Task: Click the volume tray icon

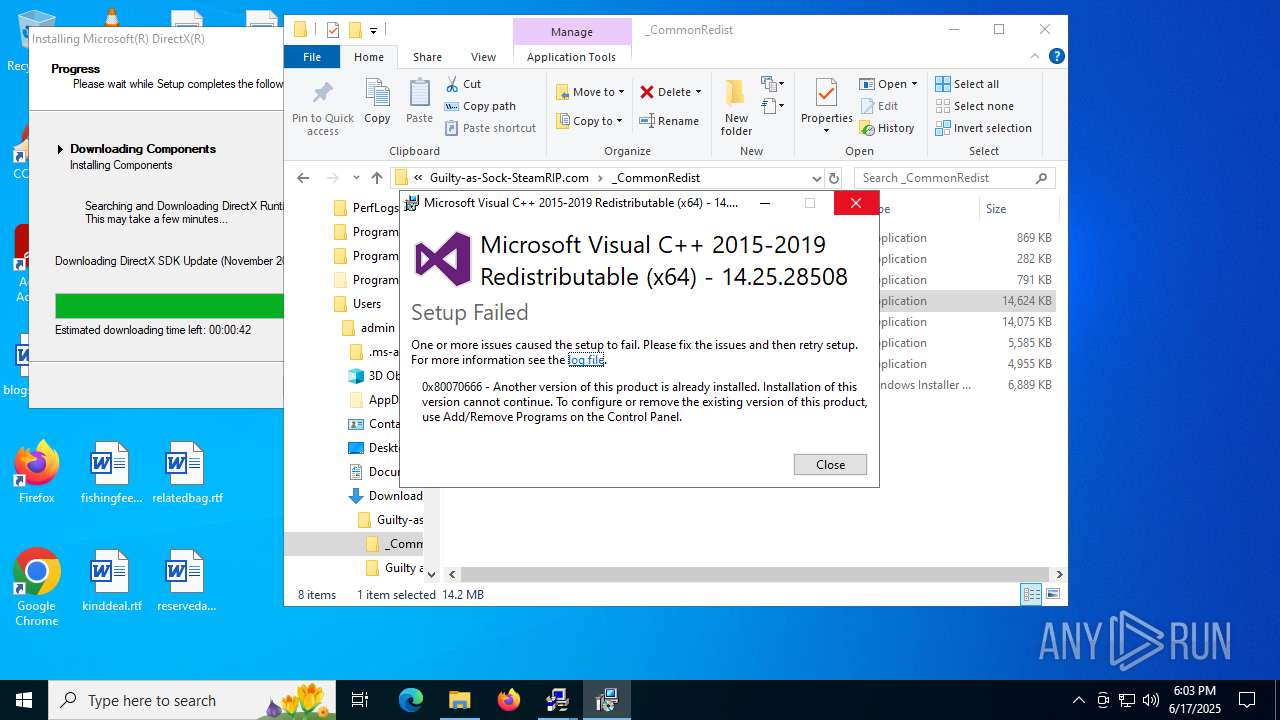Action: pyautogui.click(x=1151, y=700)
